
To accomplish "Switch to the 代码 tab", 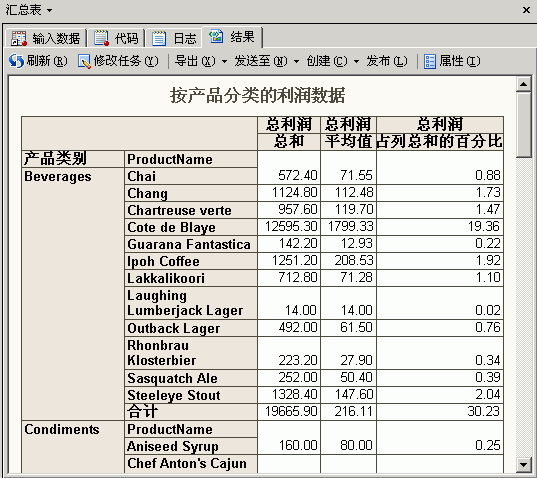I will (x=116, y=38).
